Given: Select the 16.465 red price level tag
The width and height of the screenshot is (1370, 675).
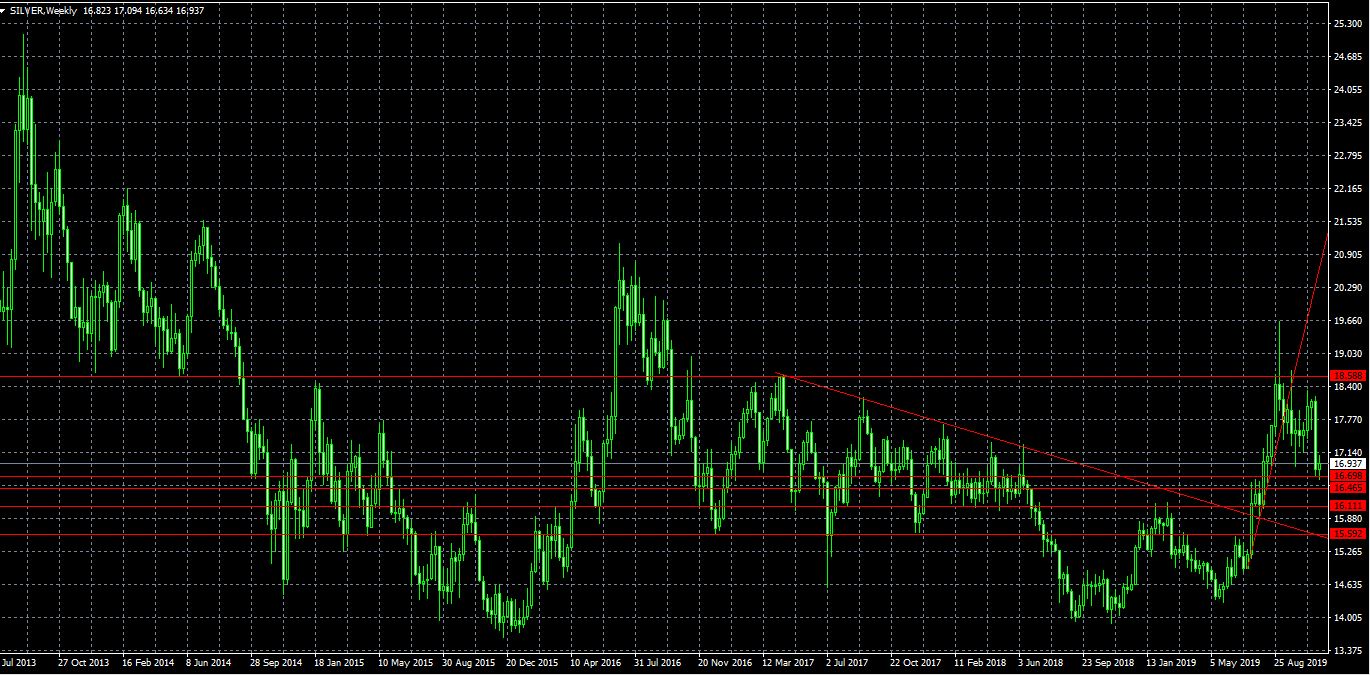Looking at the screenshot, I should (1348, 487).
